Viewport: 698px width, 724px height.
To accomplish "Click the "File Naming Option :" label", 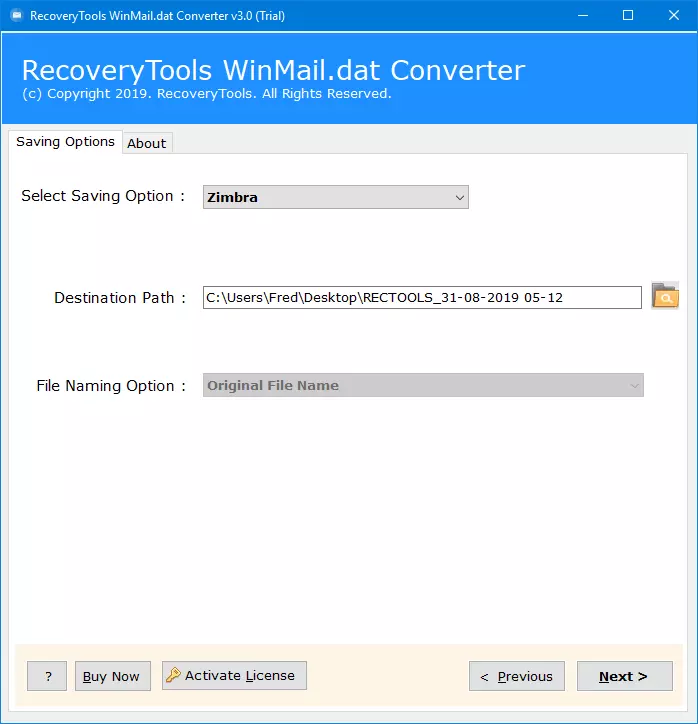I will point(111,386).
